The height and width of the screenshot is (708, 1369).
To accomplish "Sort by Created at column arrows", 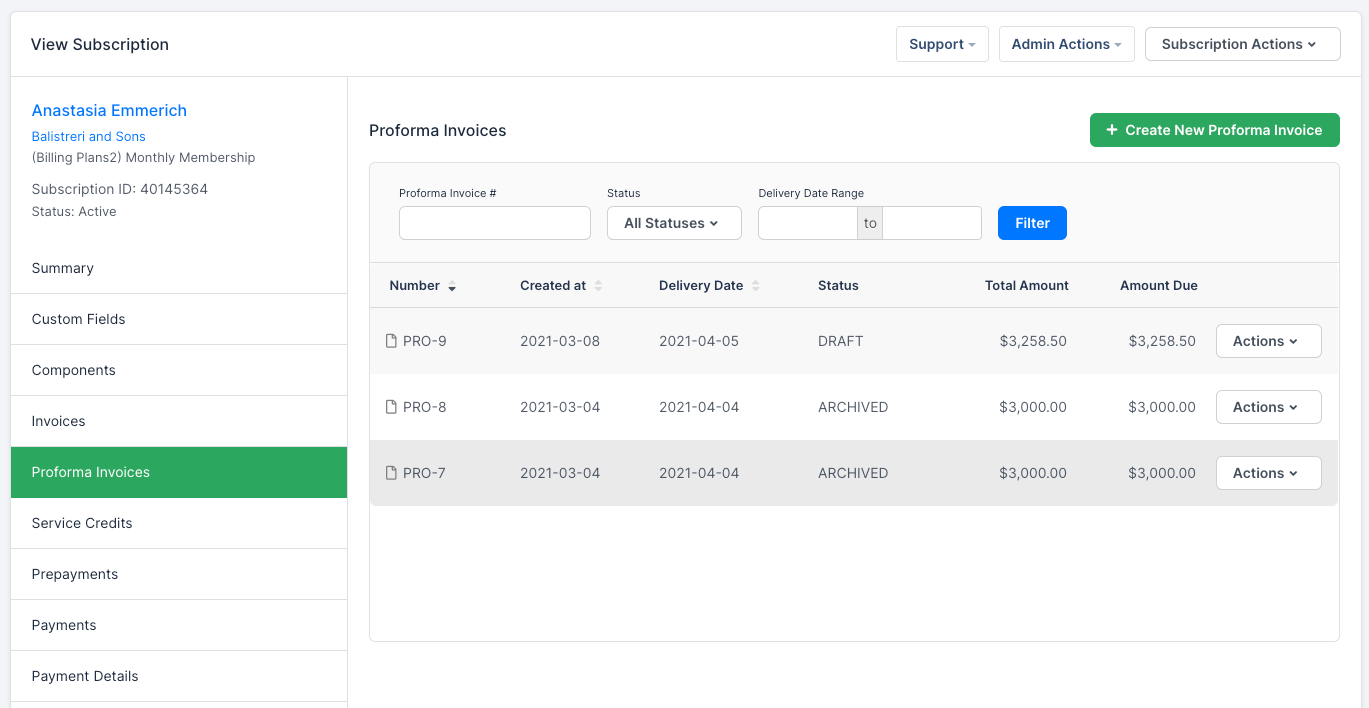I will pyautogui.click(x=598, y=286).
